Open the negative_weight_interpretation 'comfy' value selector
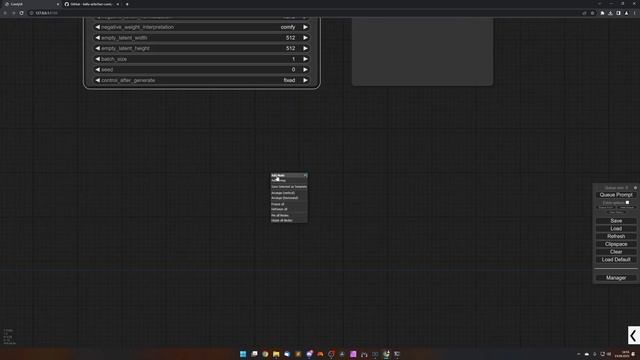Viewport: 640px width, 360px height. point(288,27)
